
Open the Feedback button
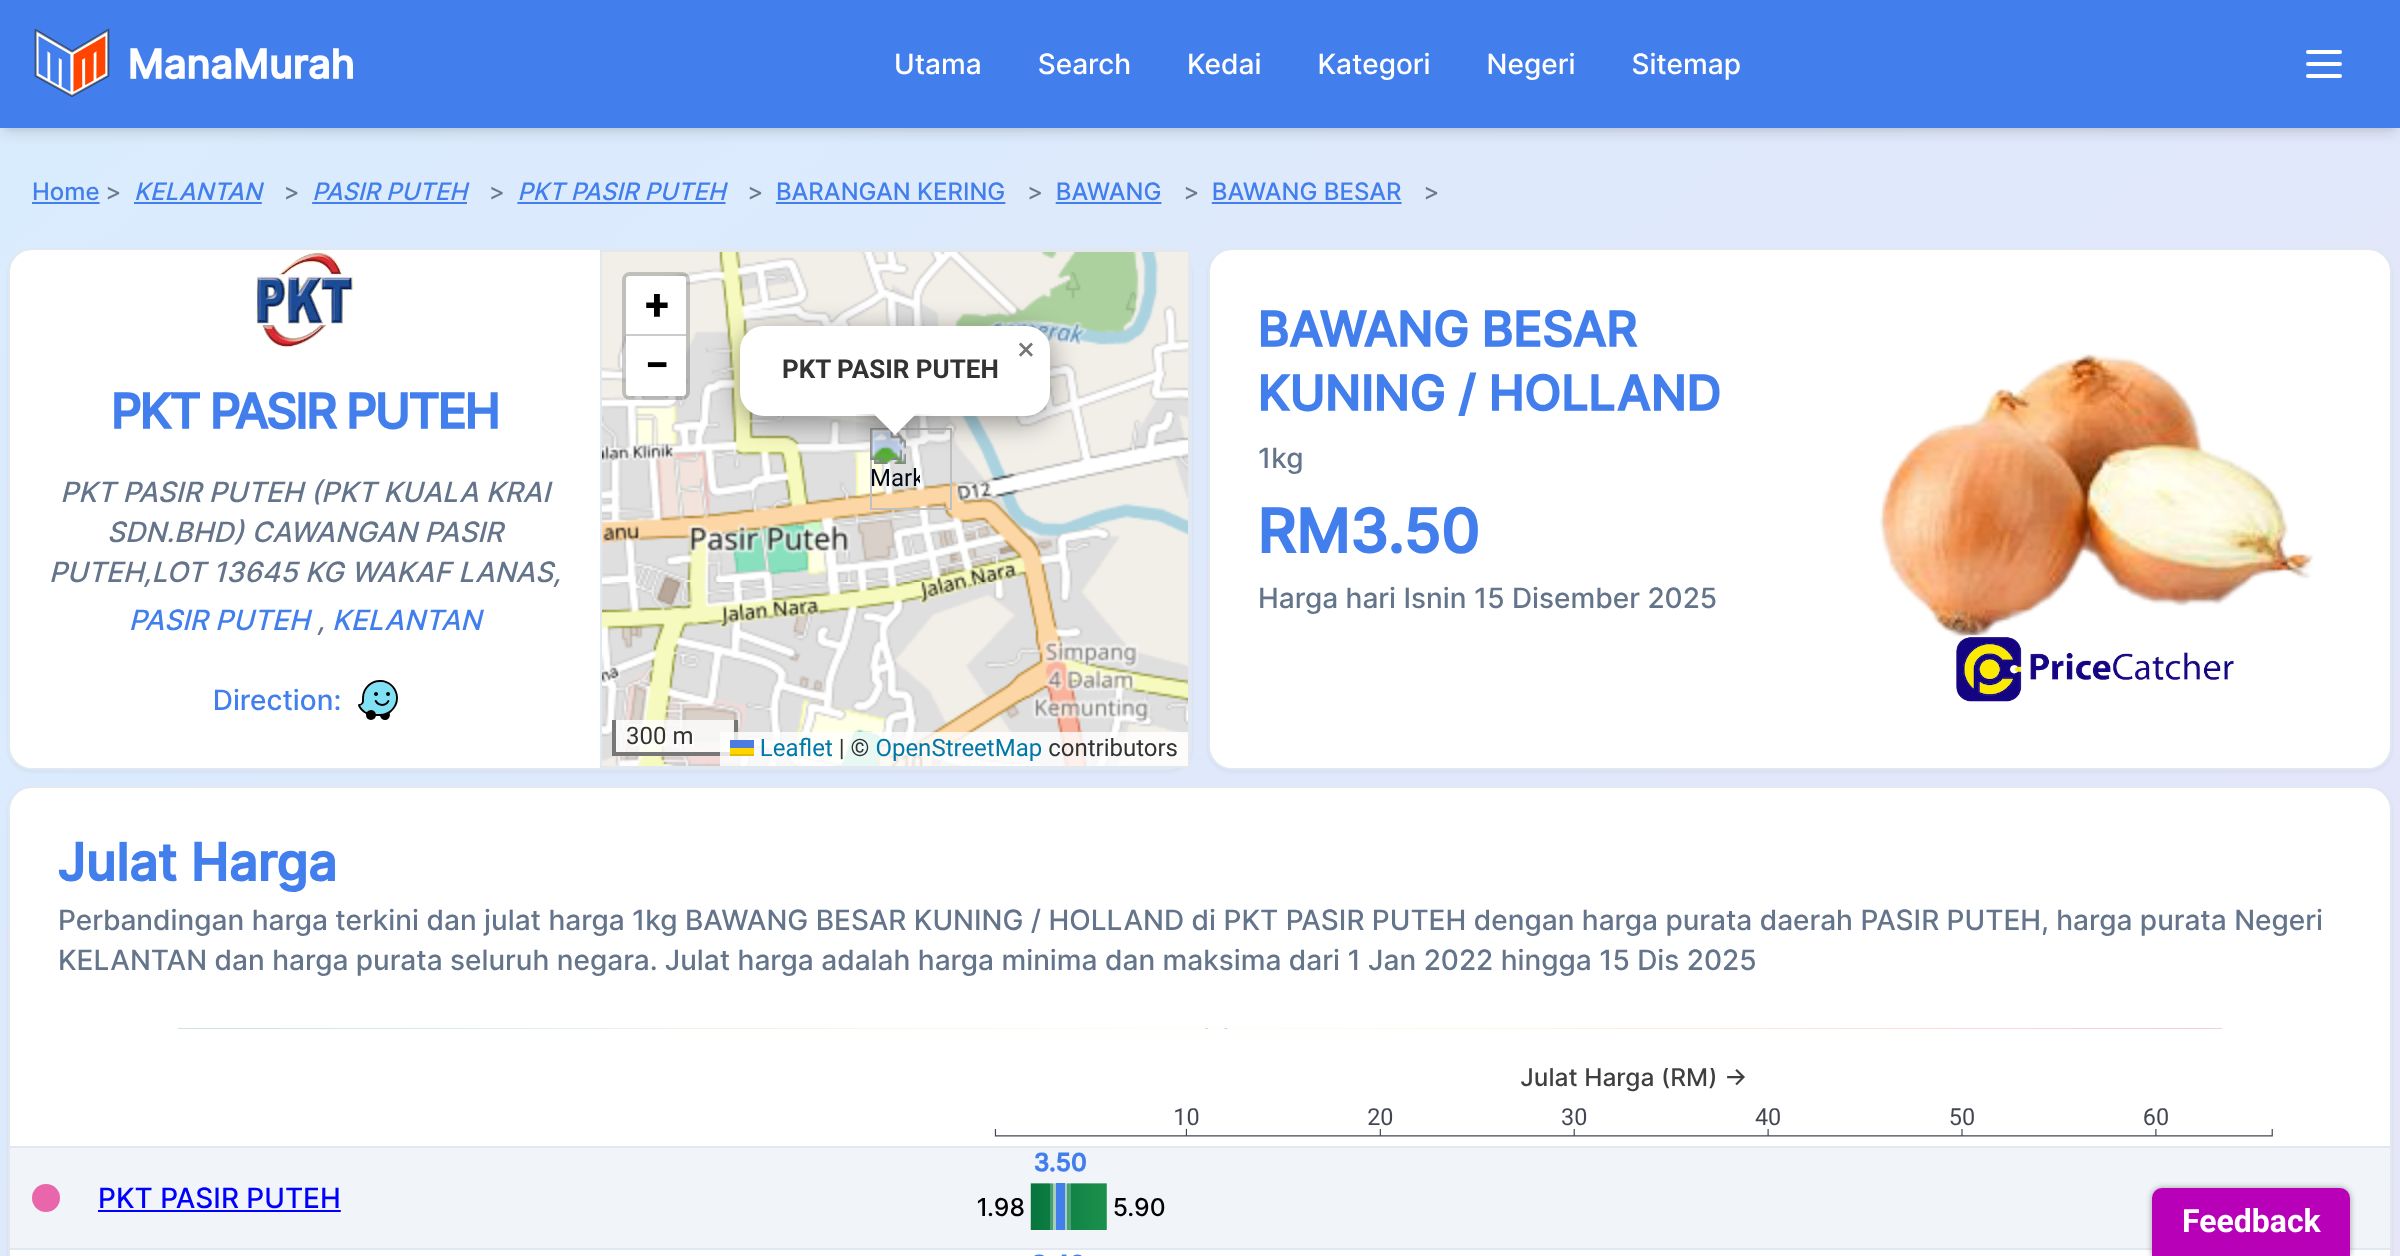coord(2250,1220)
